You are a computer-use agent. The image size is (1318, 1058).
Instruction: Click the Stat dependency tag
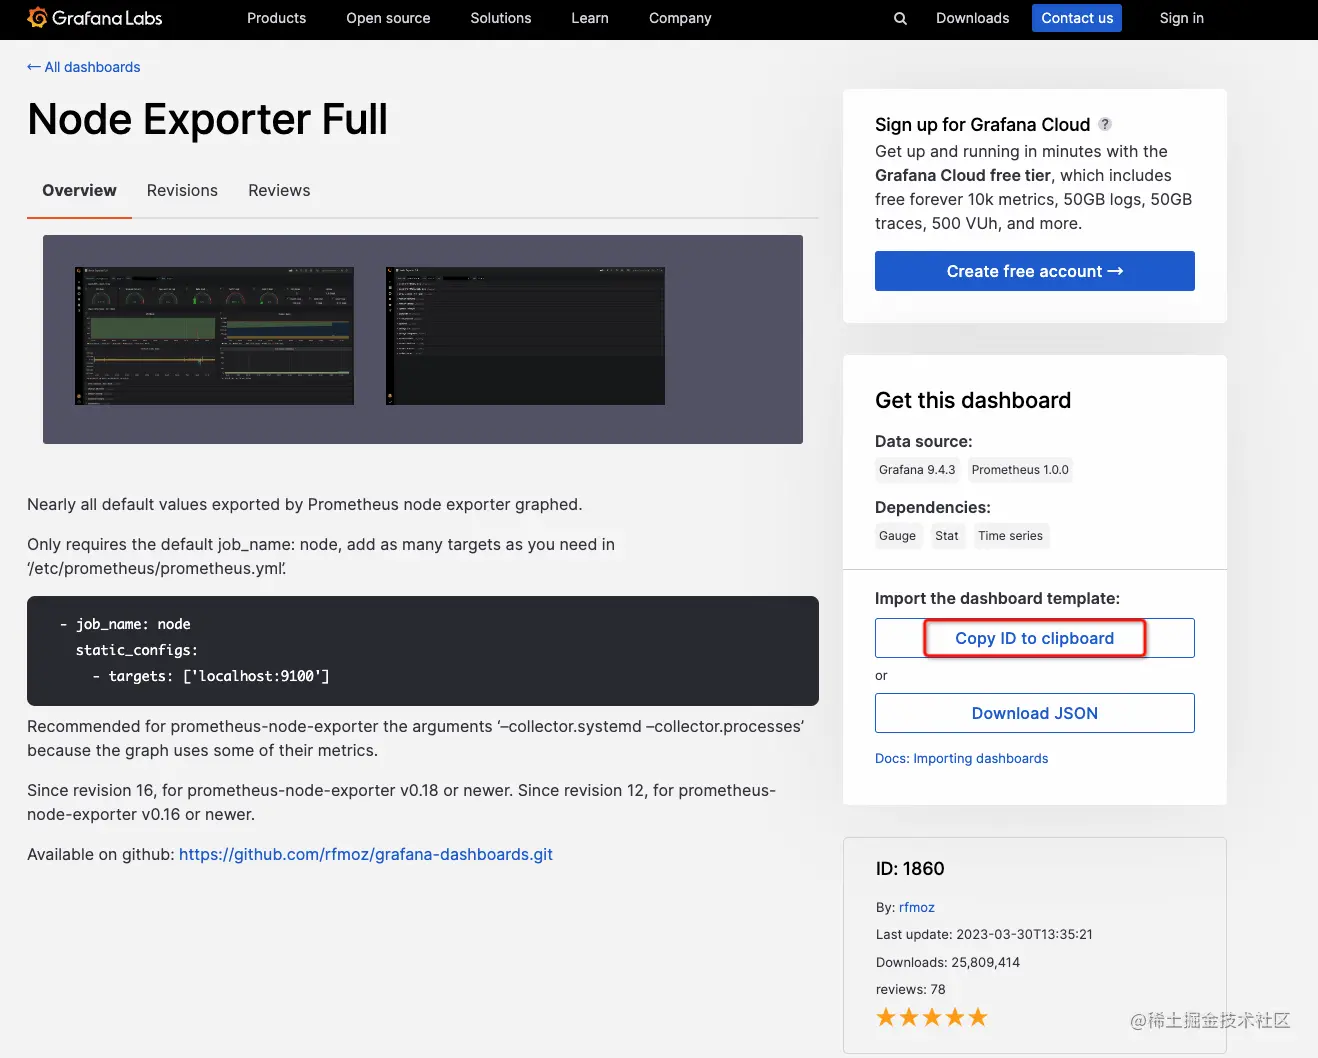click(x=947, y=536)
